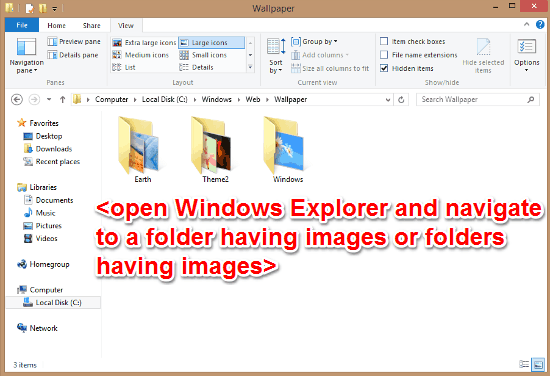Select the View tab
The image size is (550, 376).
point(126,25)
